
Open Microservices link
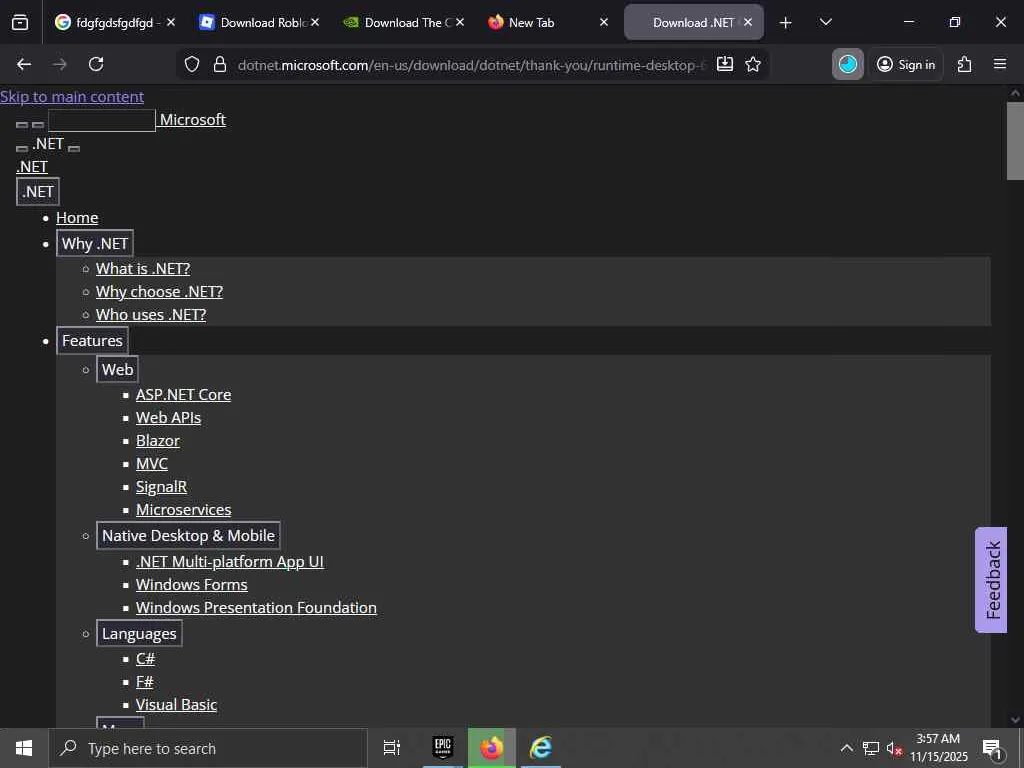pos(184,509)
